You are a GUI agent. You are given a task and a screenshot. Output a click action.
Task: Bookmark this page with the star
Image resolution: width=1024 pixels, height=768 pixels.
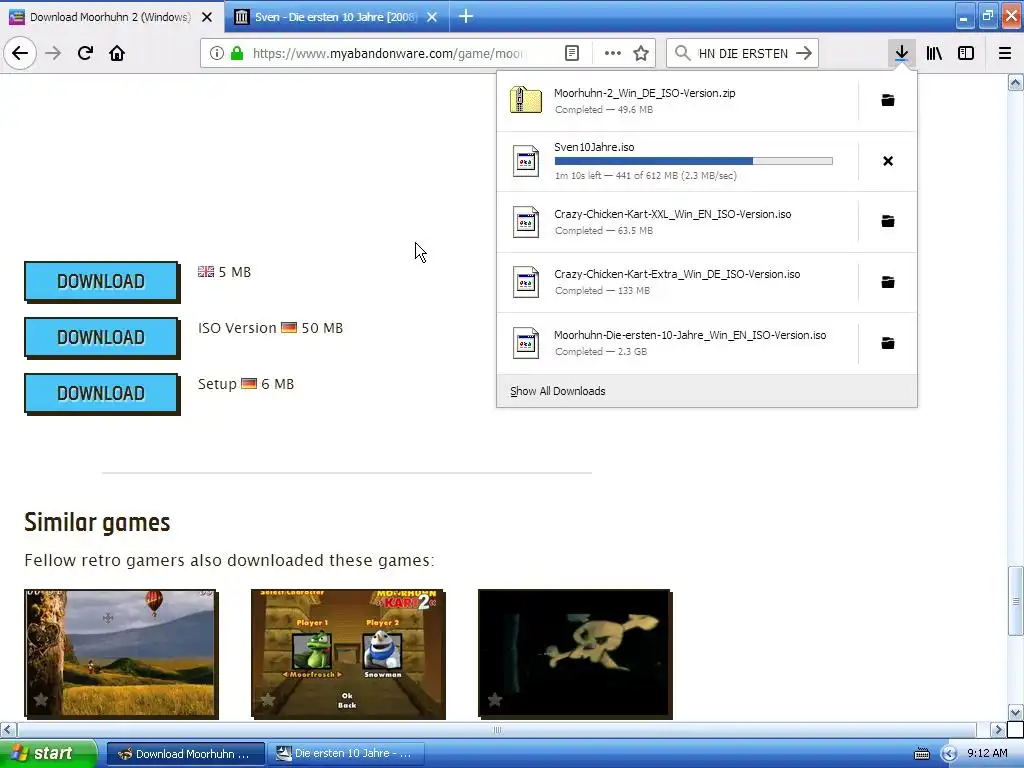641,53
